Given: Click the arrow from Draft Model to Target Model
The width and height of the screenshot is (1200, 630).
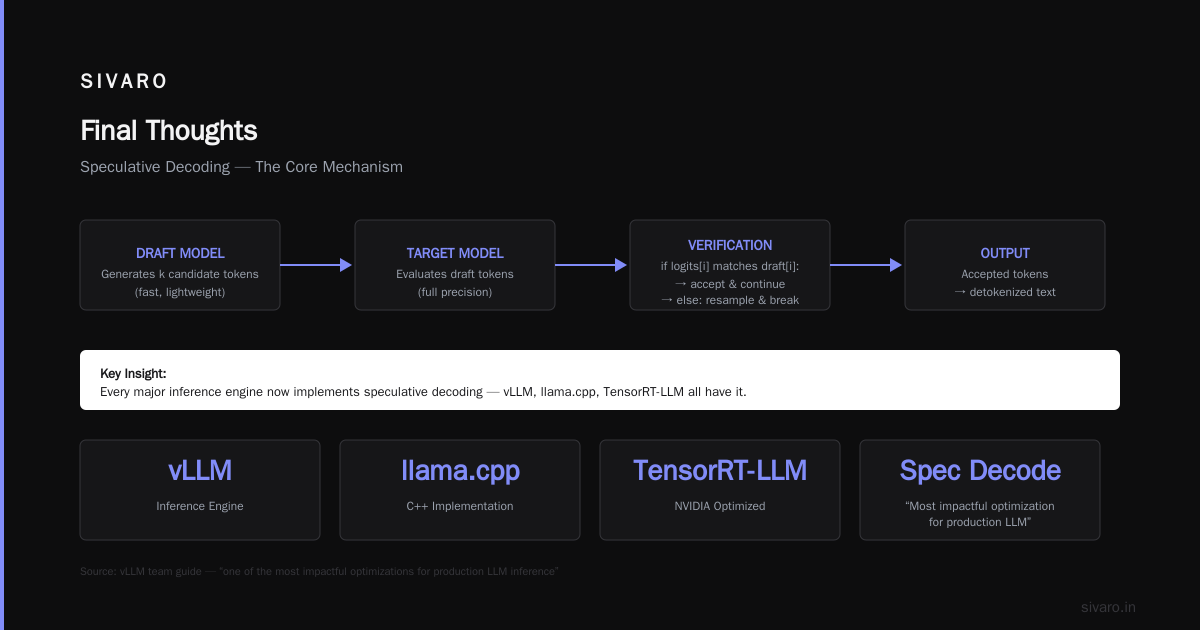Looking at the screenshot, I should tap(317, 265).
